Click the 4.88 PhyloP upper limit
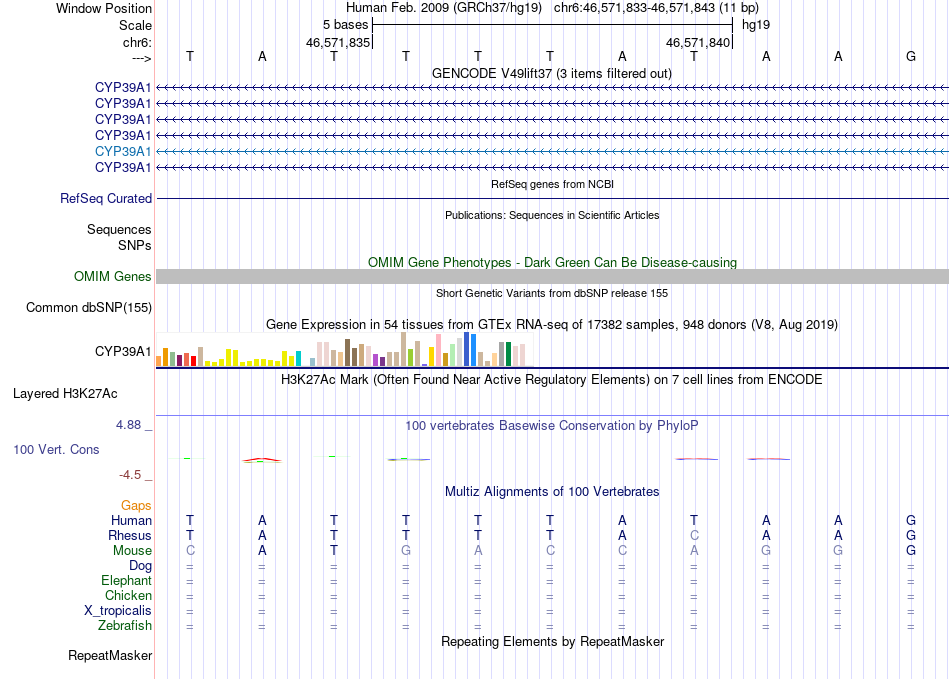This screenshot has width=950, height=679. 129,425
